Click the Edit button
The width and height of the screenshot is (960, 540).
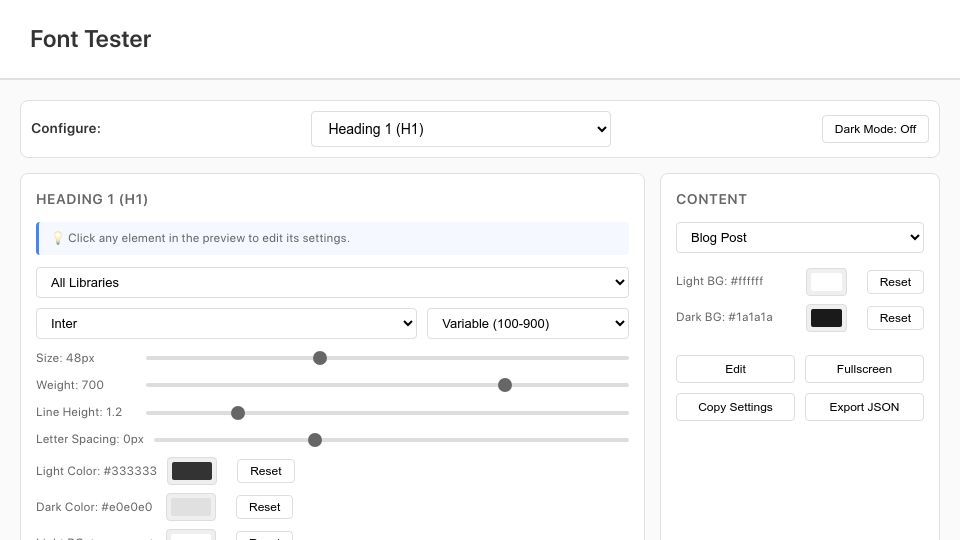735,369
